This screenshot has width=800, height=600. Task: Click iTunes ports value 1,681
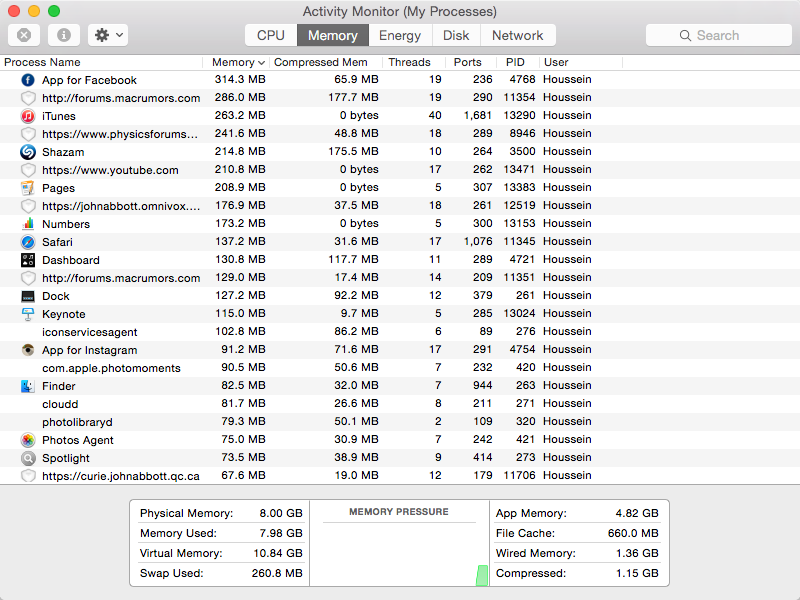tap(478, 115)
